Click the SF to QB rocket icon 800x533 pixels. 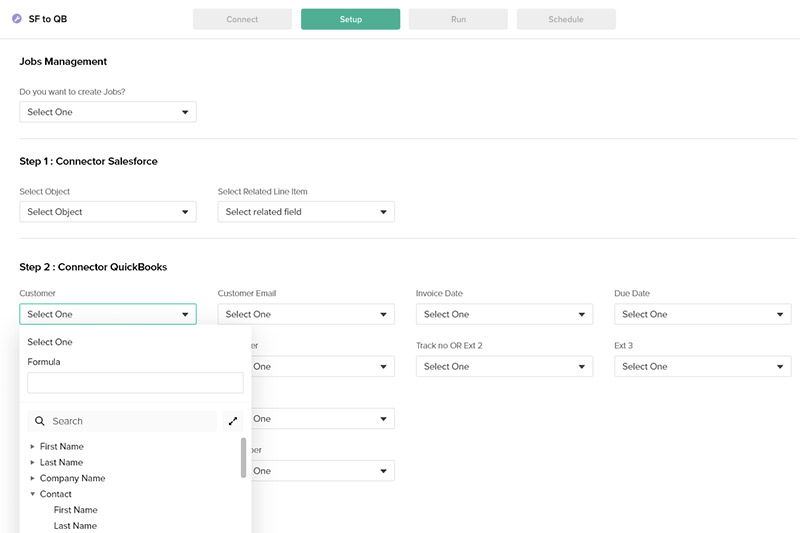tap(15, 19)
